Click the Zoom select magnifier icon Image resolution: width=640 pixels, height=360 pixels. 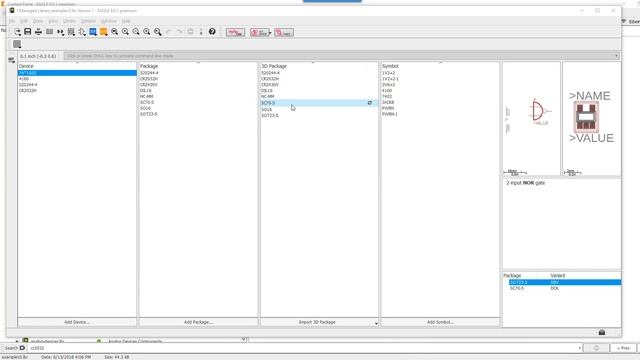tap(158, 32)
